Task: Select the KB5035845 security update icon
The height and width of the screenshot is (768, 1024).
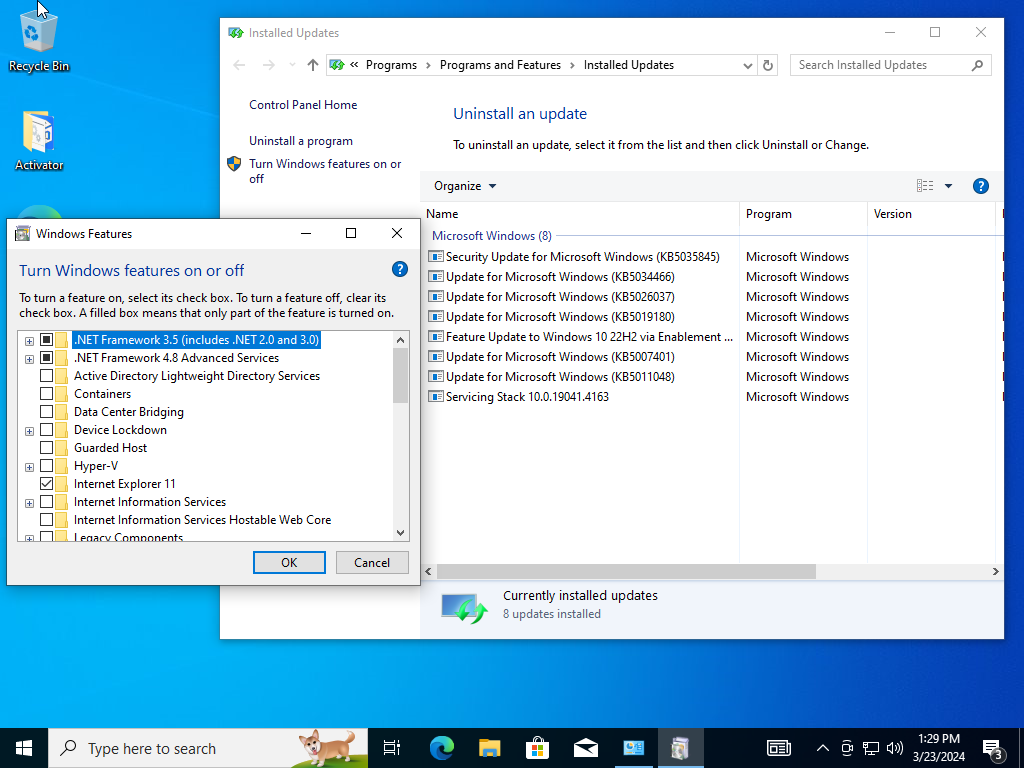Action: tap(436, 257)
